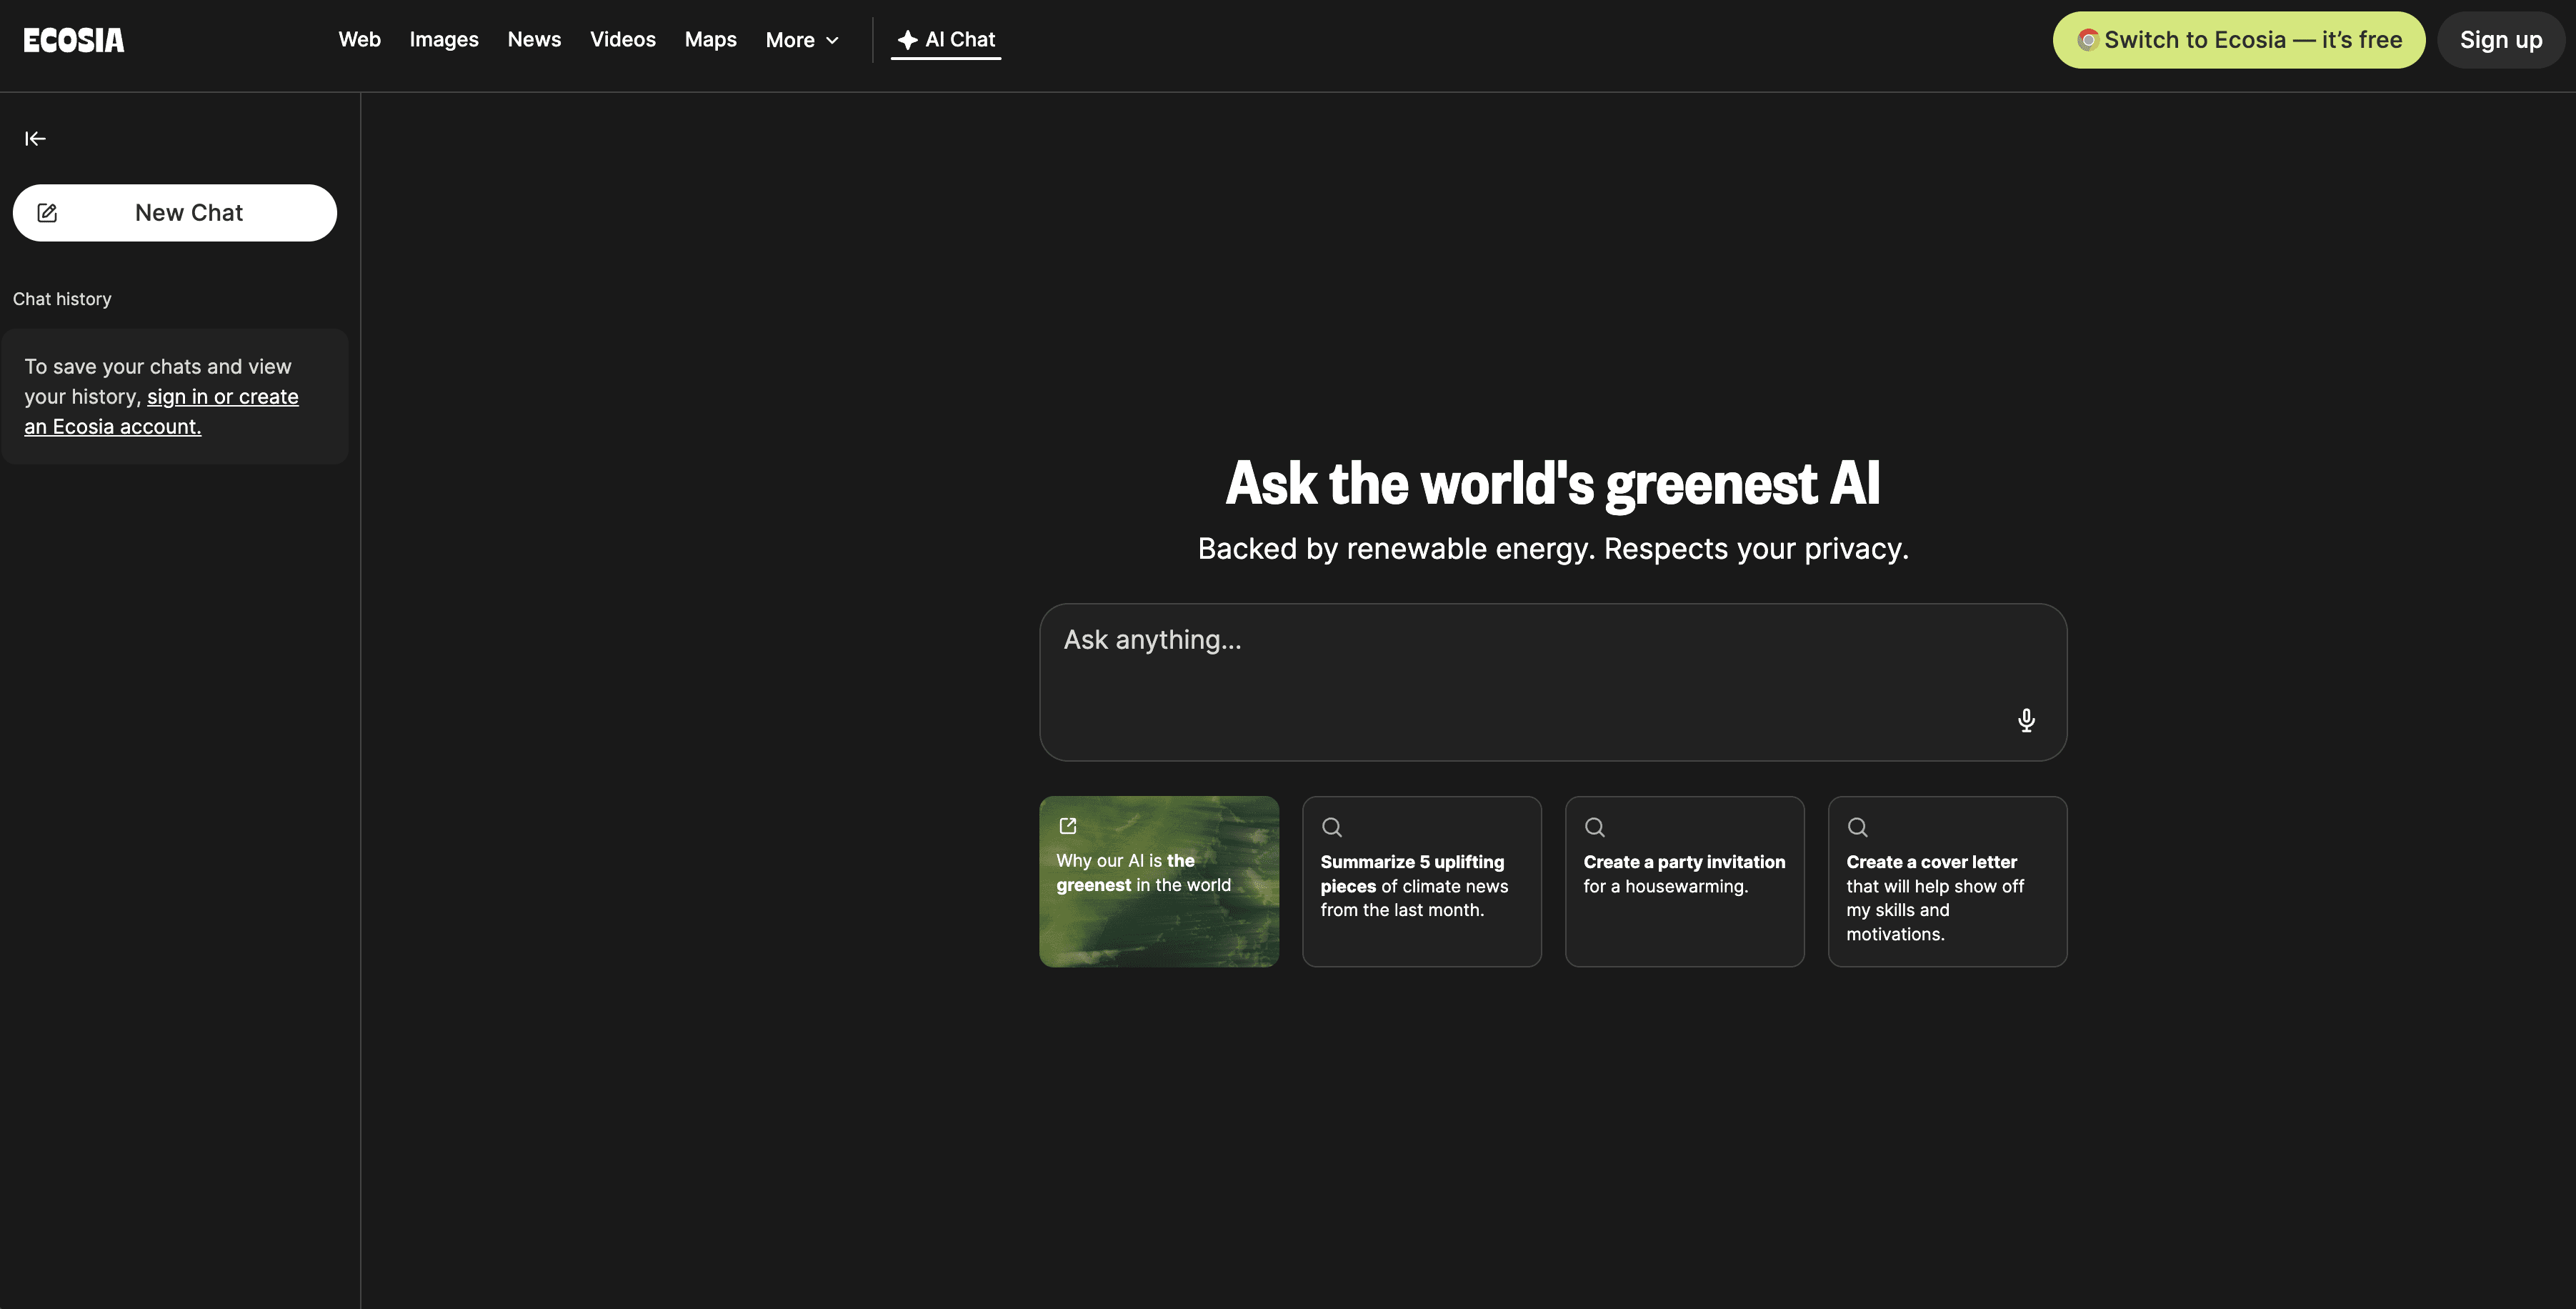Switch to the Images tab
The image size is (2576, 1309).
444,40
